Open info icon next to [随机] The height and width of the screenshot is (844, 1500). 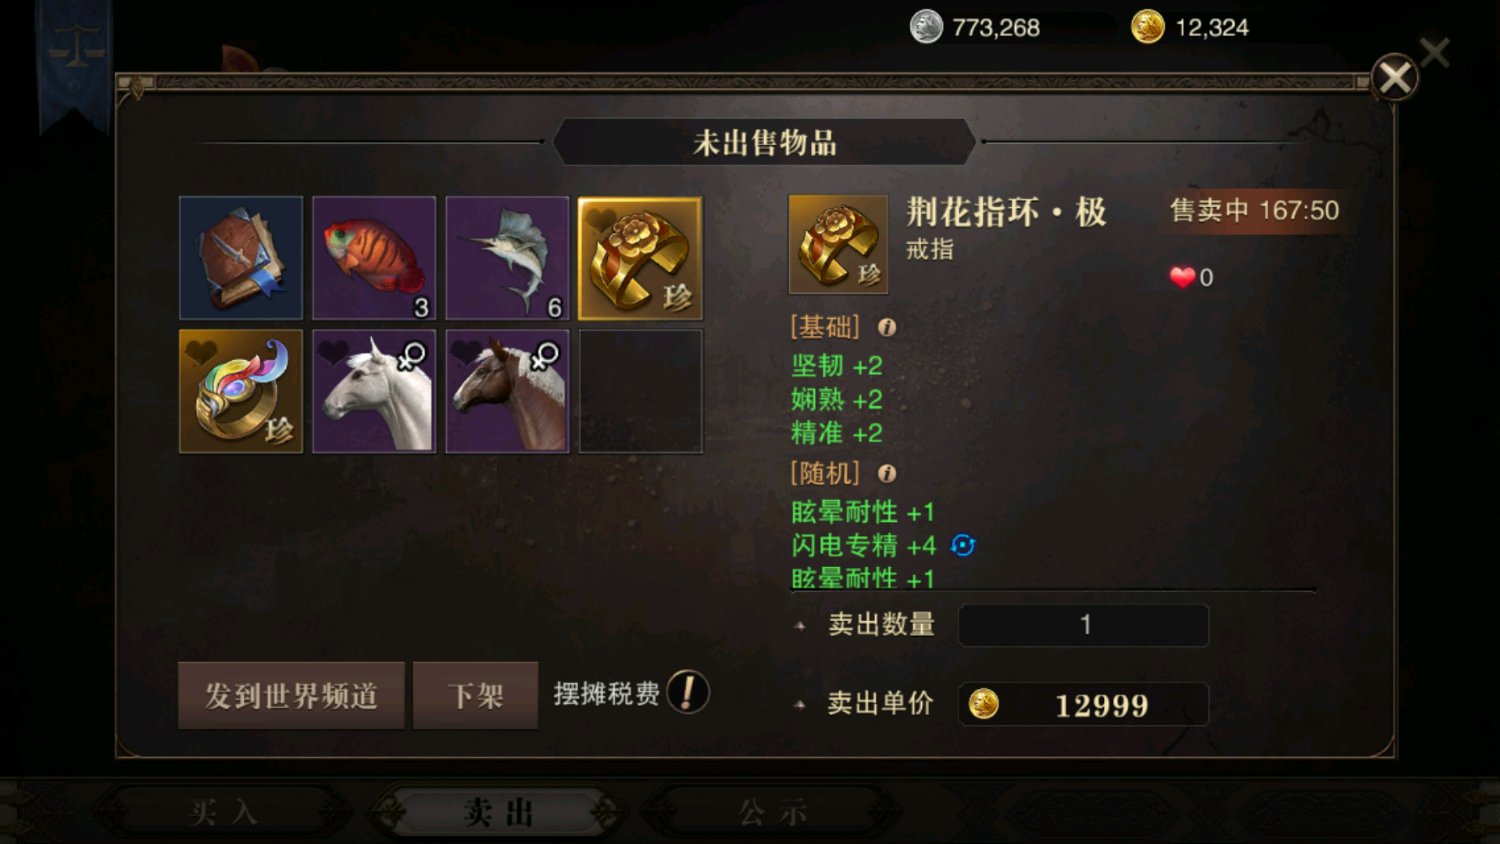887,473
